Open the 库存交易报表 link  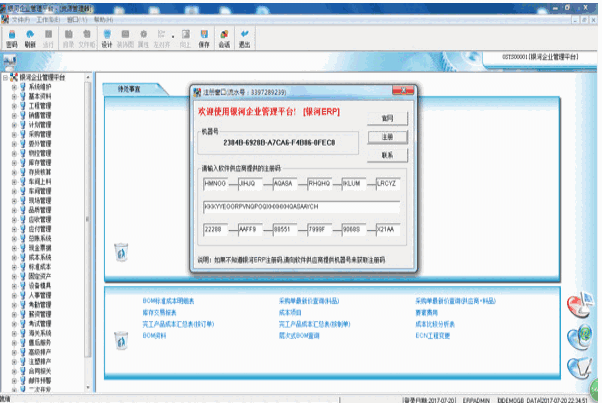159,312
